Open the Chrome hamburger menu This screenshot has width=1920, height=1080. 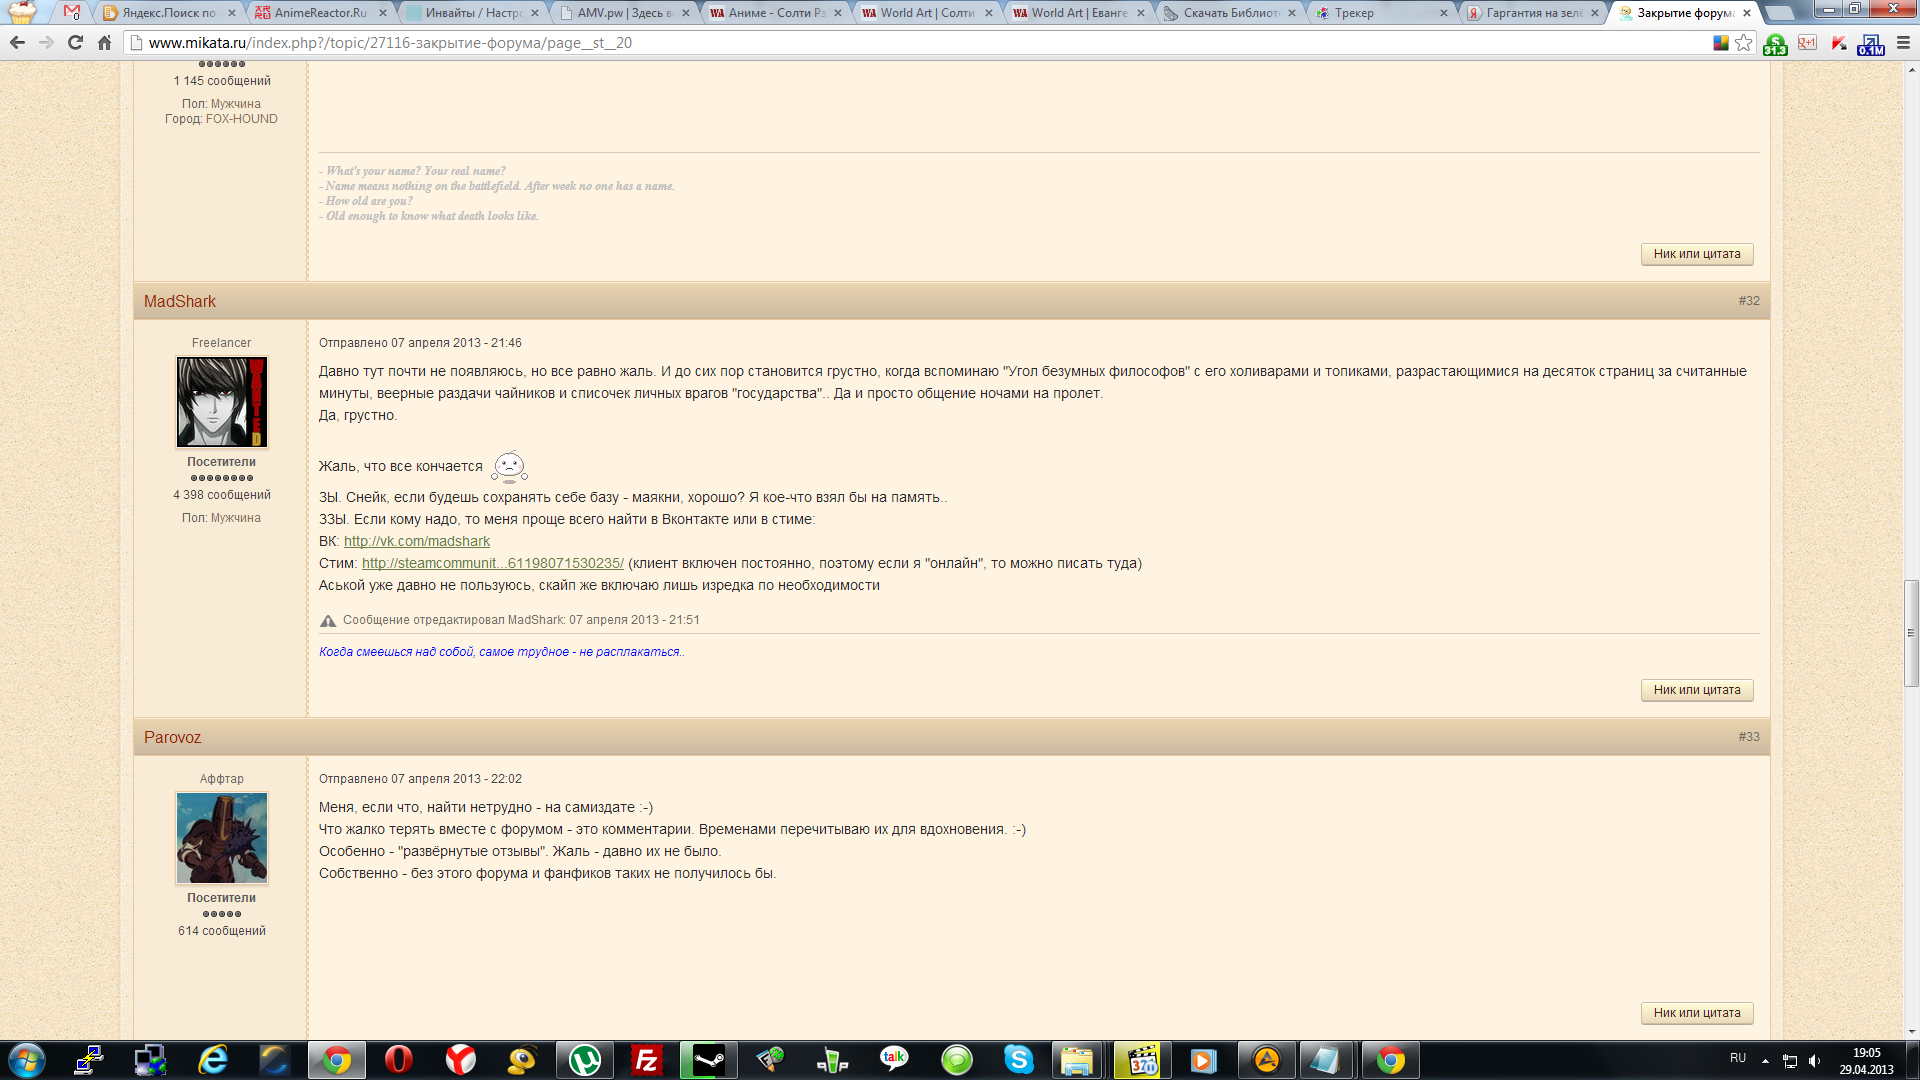point(1903,43)
